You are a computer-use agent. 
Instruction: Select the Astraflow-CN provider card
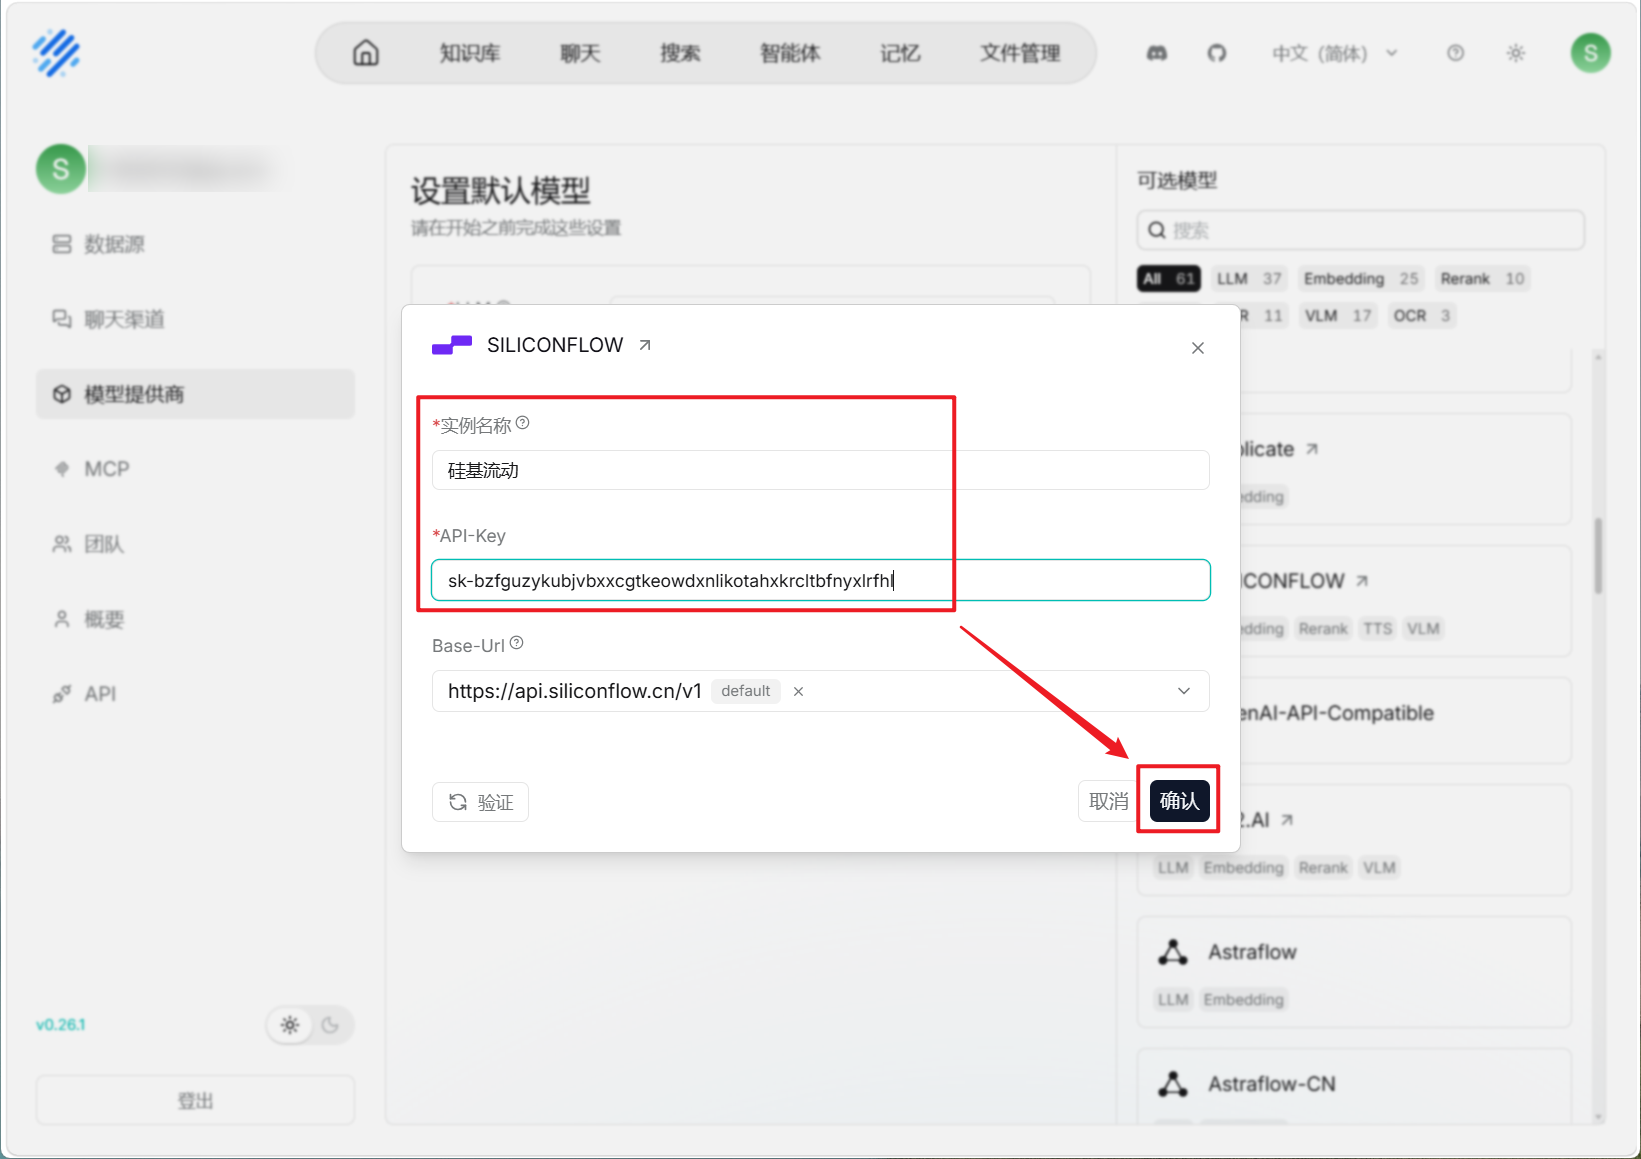click(x=1354, y=1087)
